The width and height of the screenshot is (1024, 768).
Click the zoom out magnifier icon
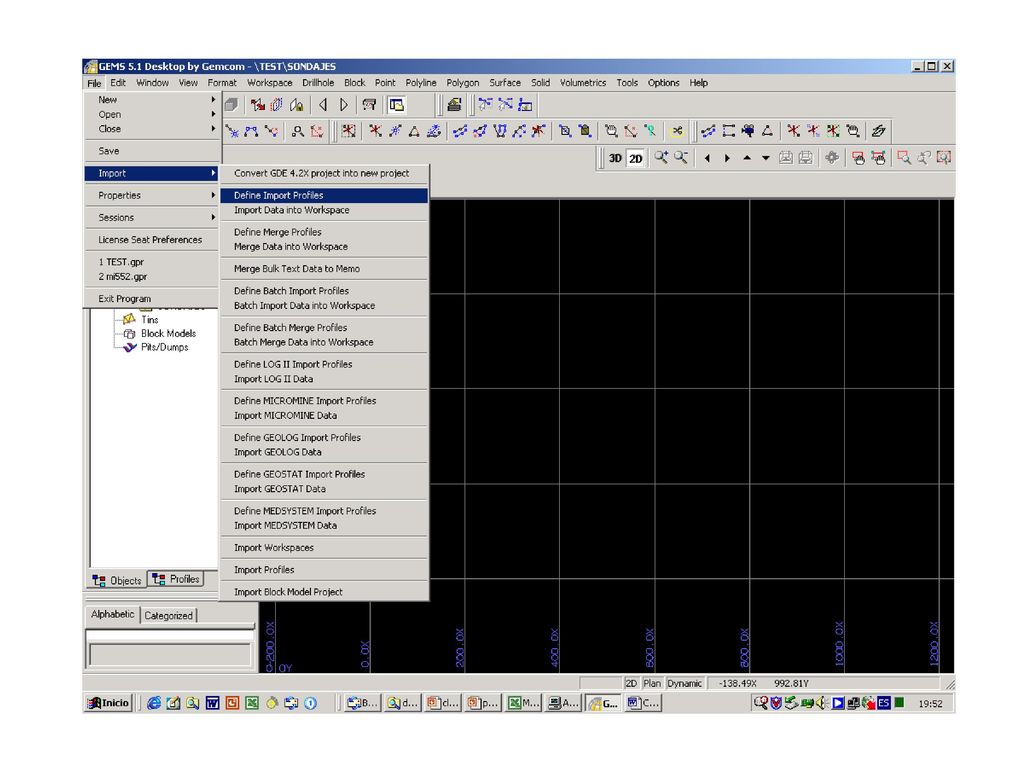[x=680, y=157]
